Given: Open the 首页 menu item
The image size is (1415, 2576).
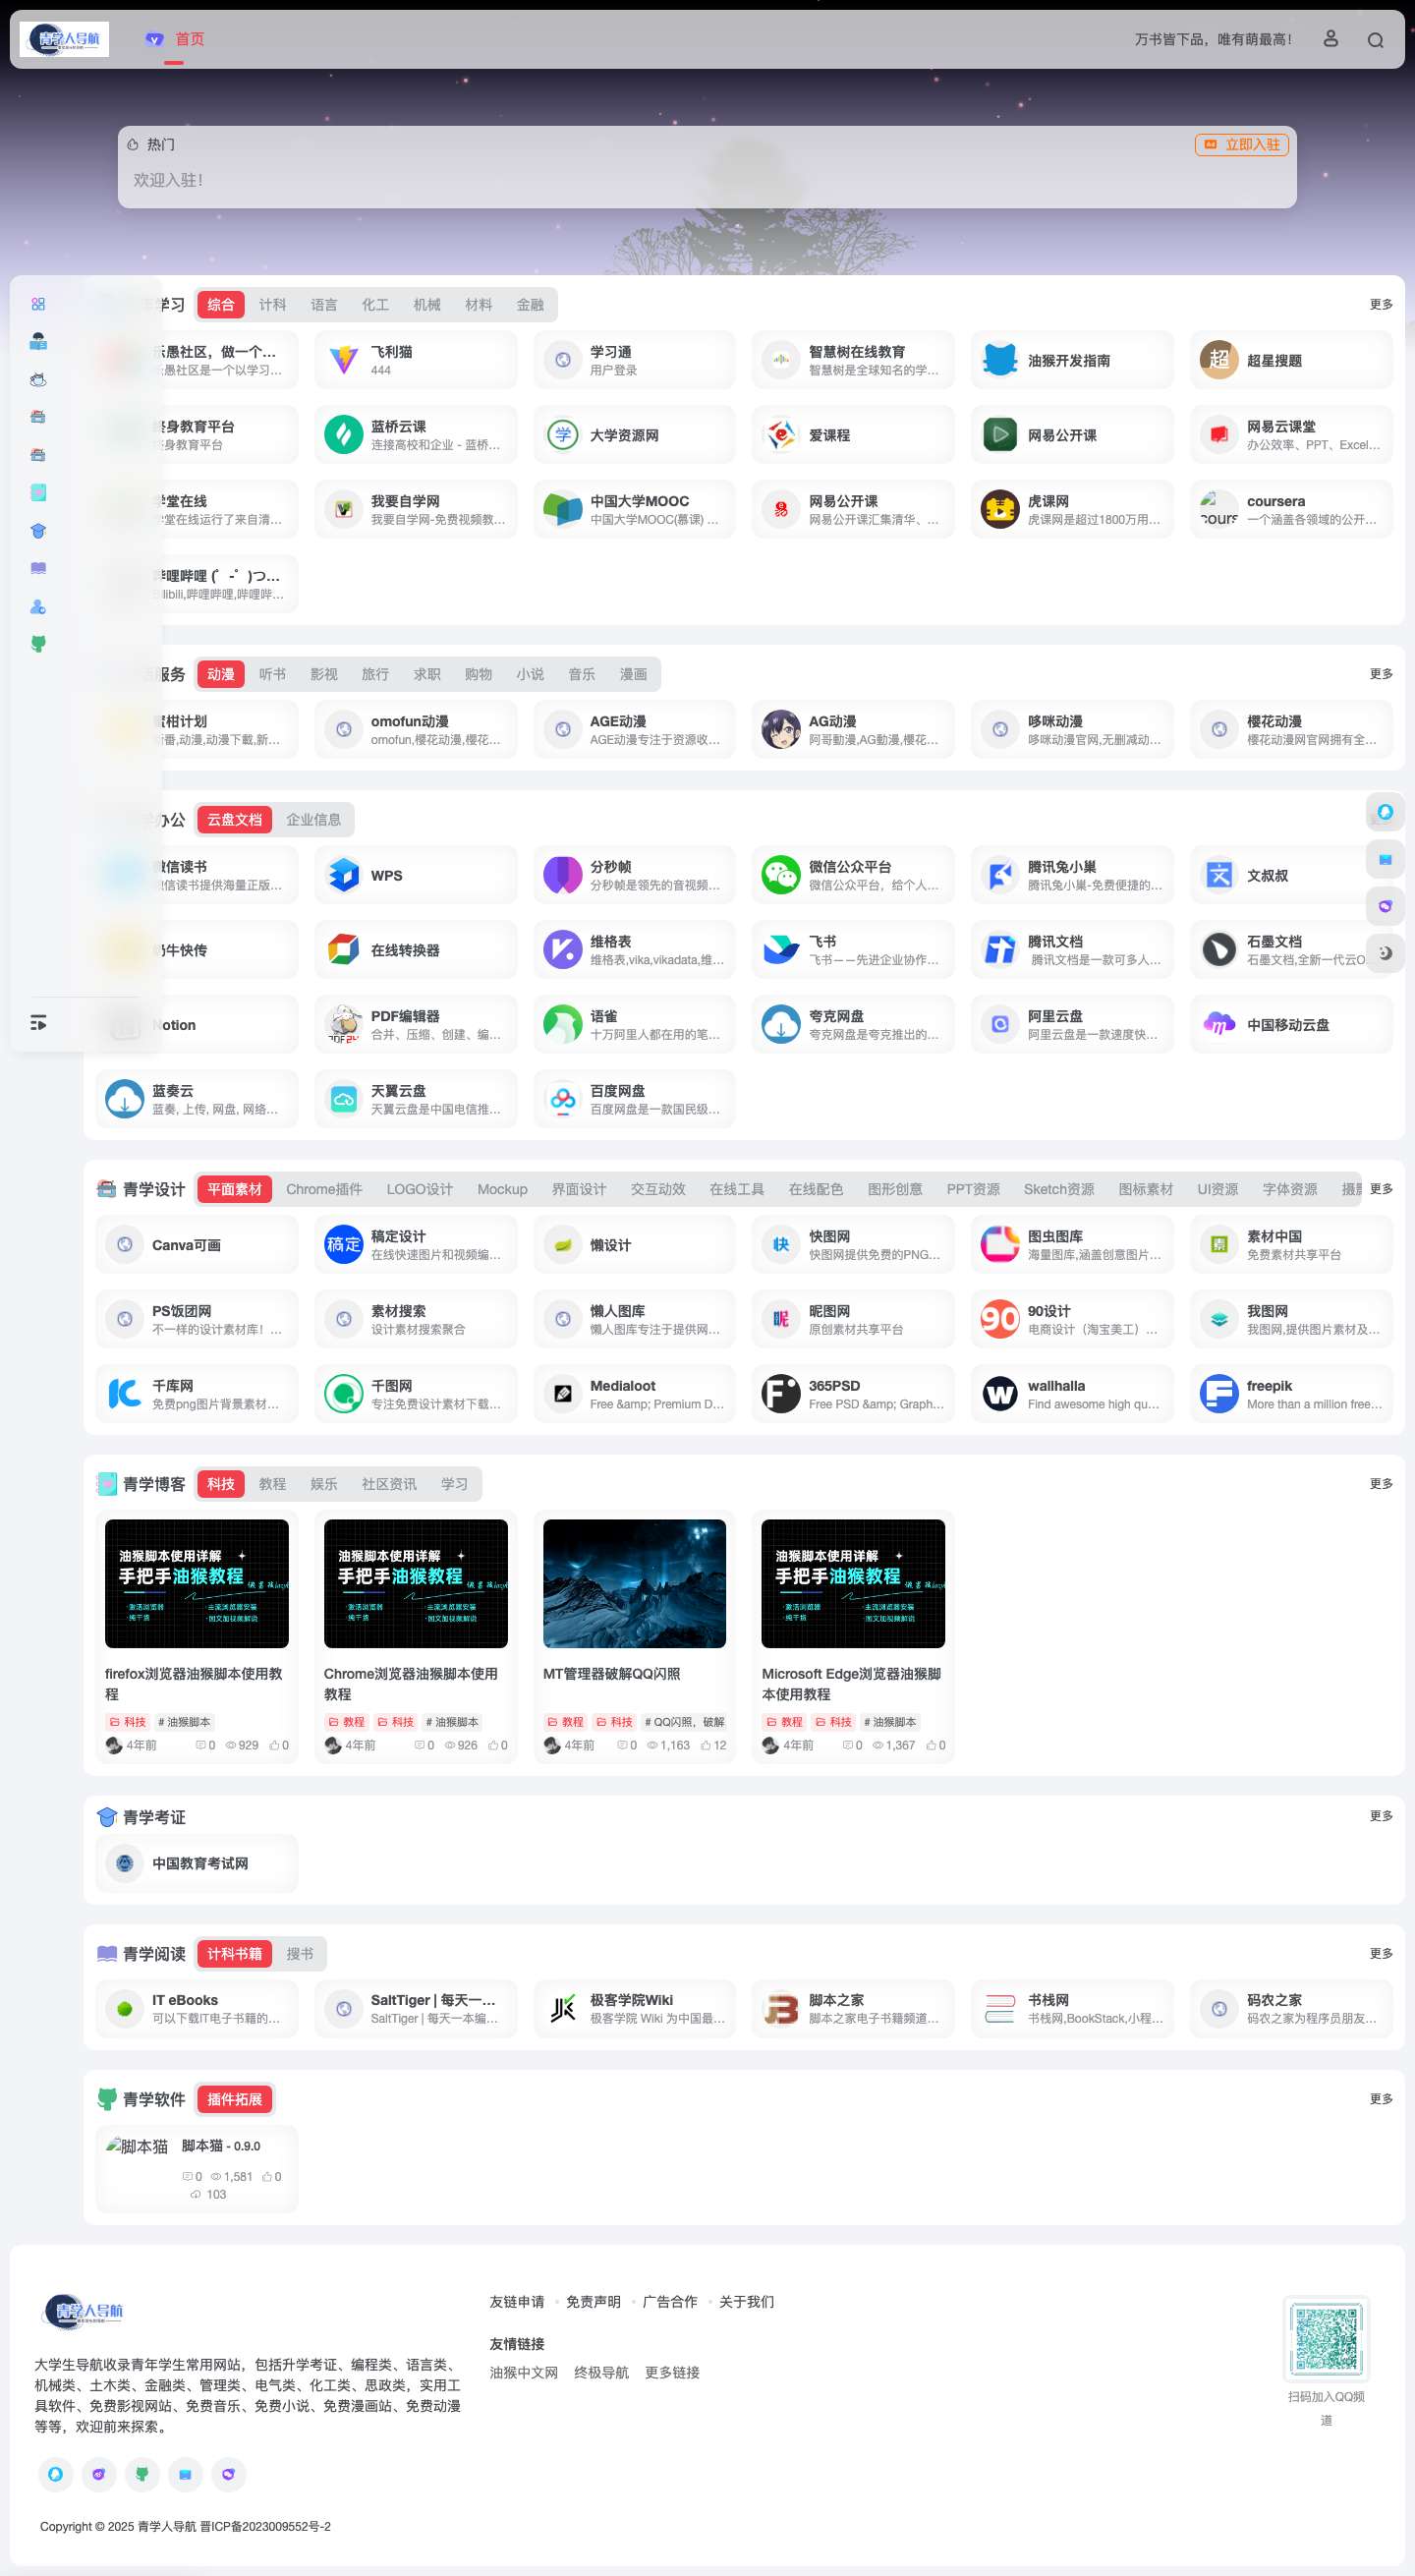Looking at the screenshot, I should (175, 39).
